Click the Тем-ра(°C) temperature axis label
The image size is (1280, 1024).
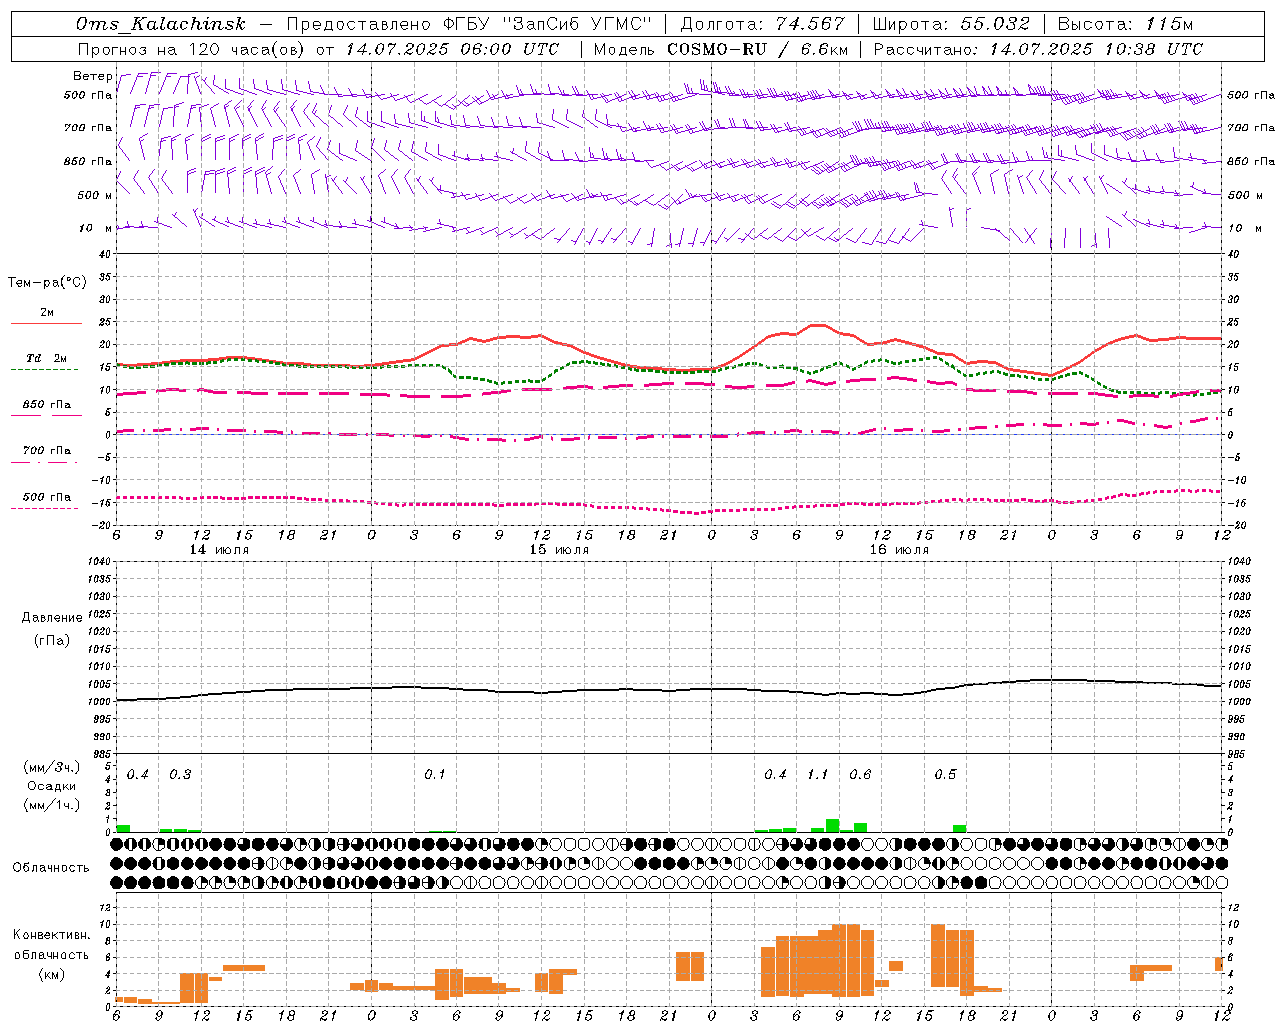pos(47,283)
